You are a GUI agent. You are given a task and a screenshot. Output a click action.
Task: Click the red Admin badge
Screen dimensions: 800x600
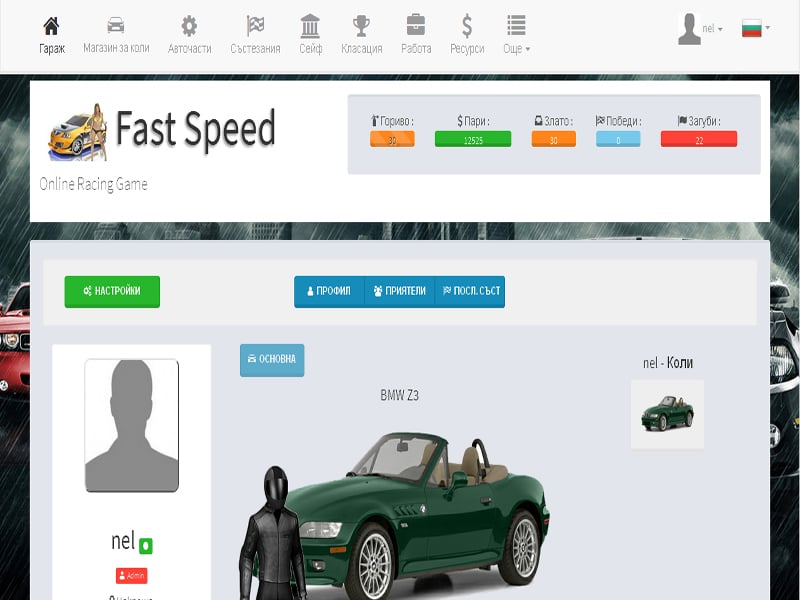coord(131,575)
